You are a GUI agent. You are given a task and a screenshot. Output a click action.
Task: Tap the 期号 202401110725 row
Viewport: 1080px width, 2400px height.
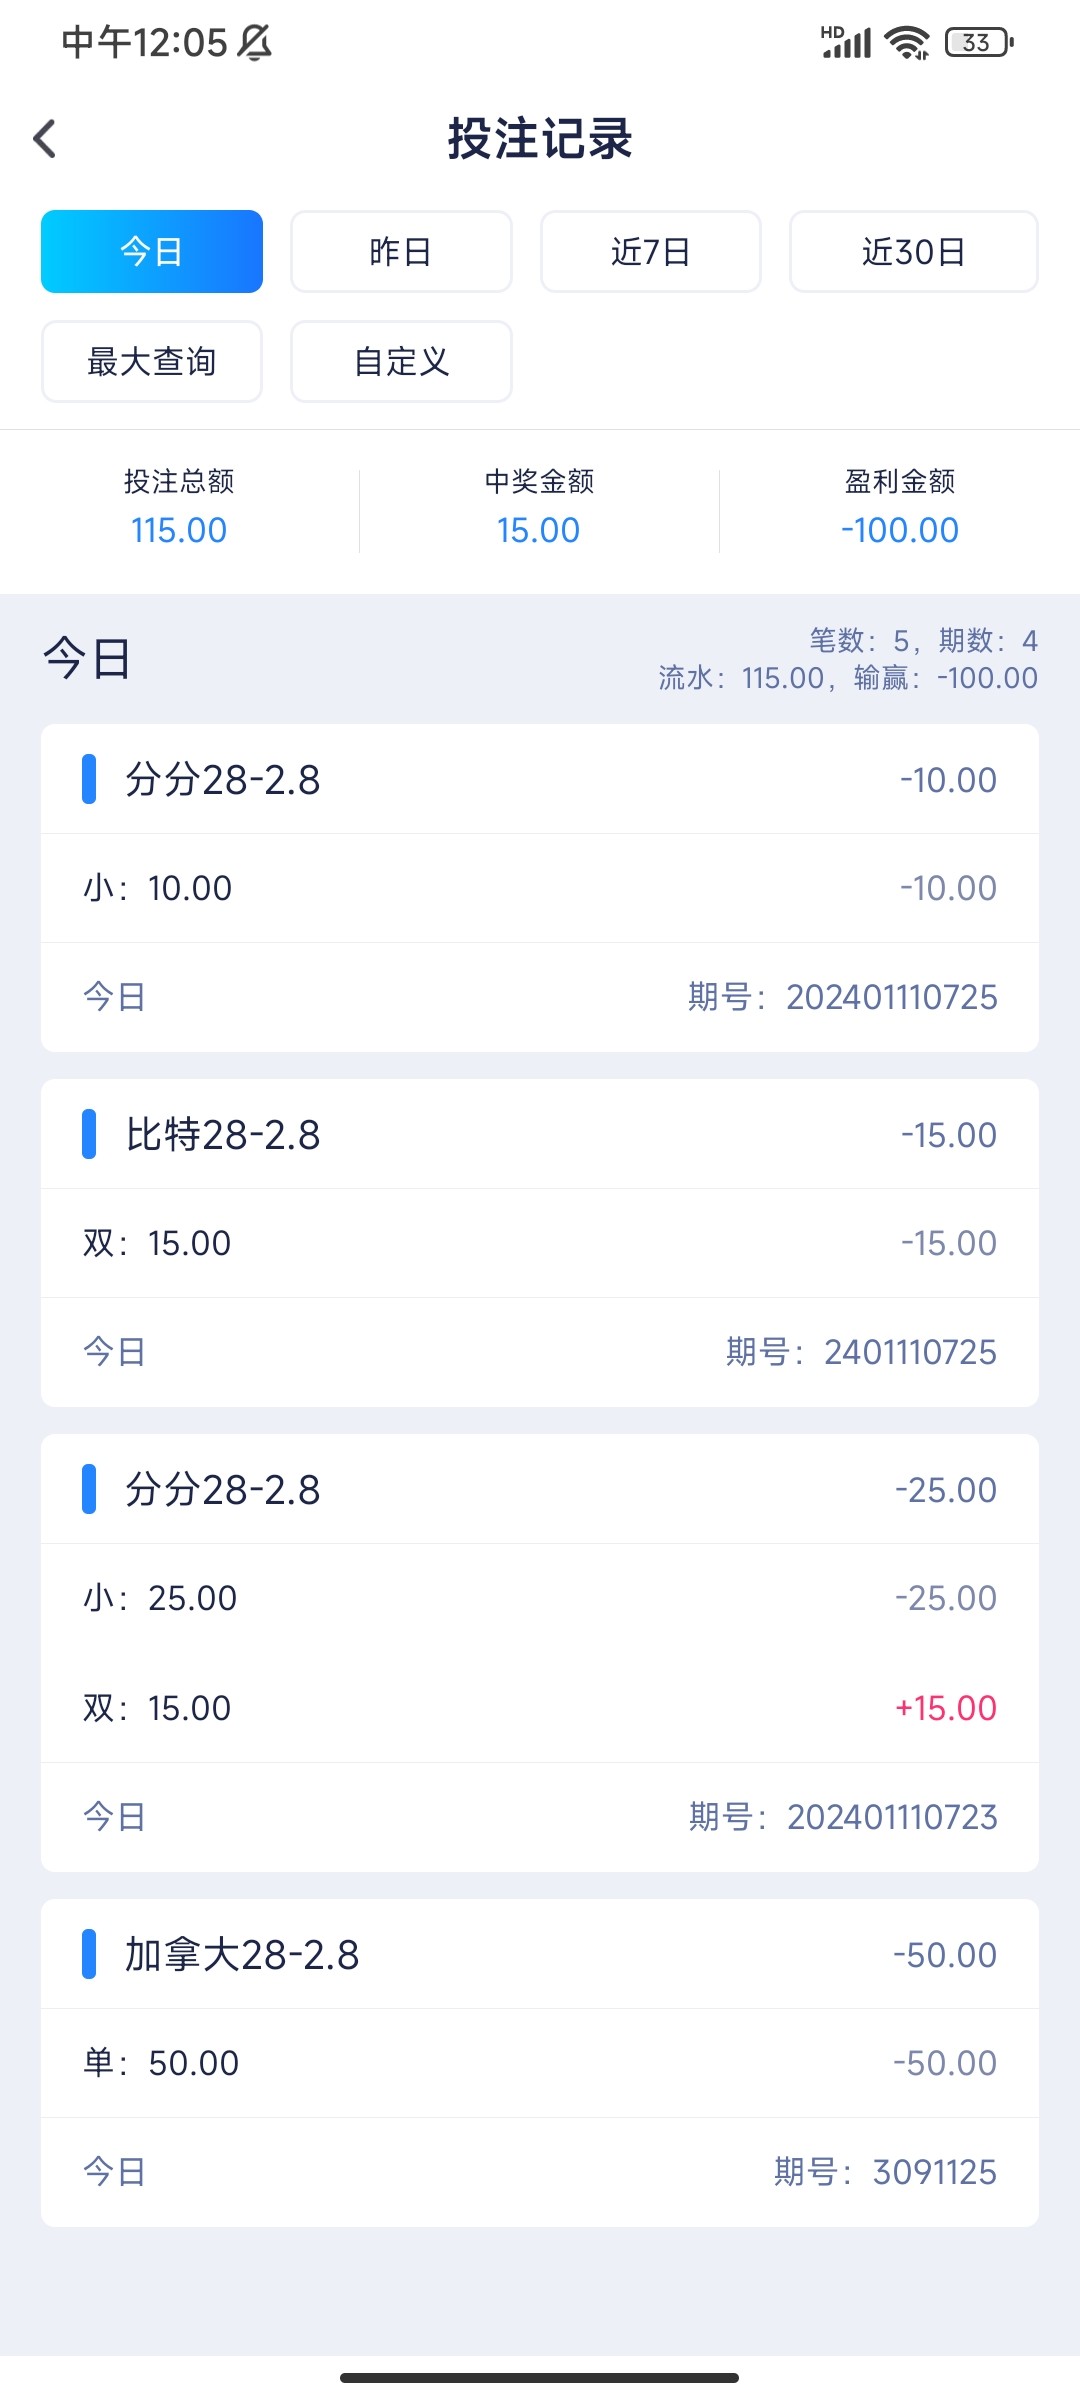pos(540,997)
